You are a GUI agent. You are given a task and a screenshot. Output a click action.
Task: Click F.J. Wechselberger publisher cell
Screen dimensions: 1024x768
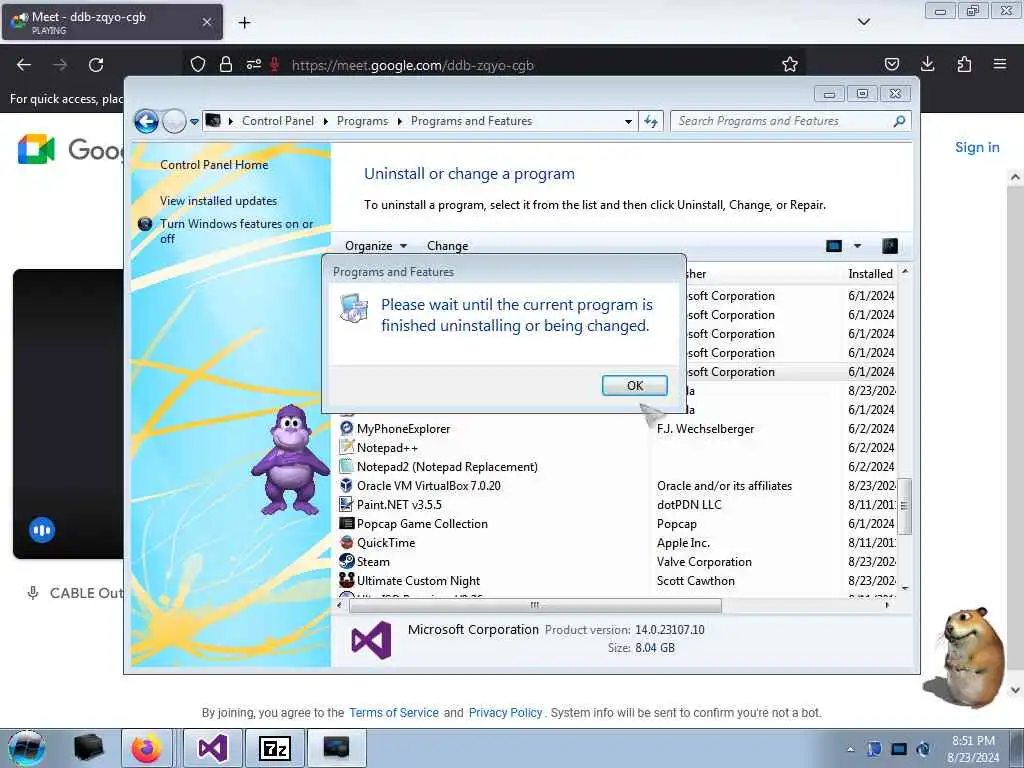point(705,429)
